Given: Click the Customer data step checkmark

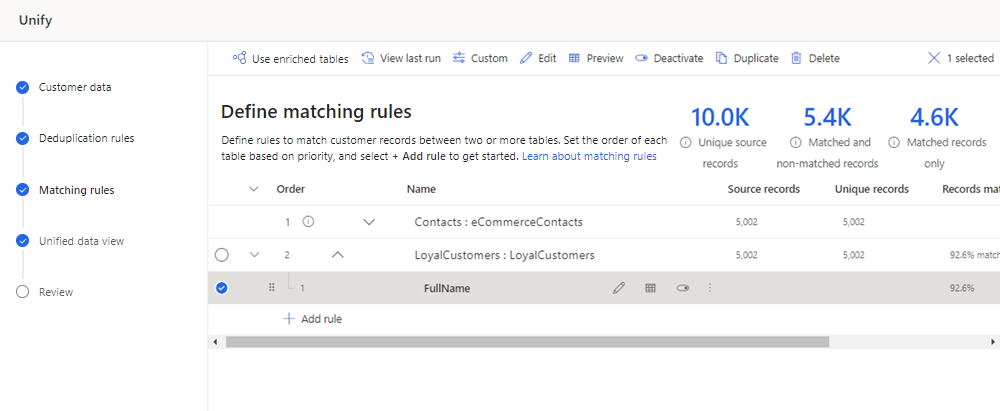Looking at the screenshot, I should click(23, 87).
